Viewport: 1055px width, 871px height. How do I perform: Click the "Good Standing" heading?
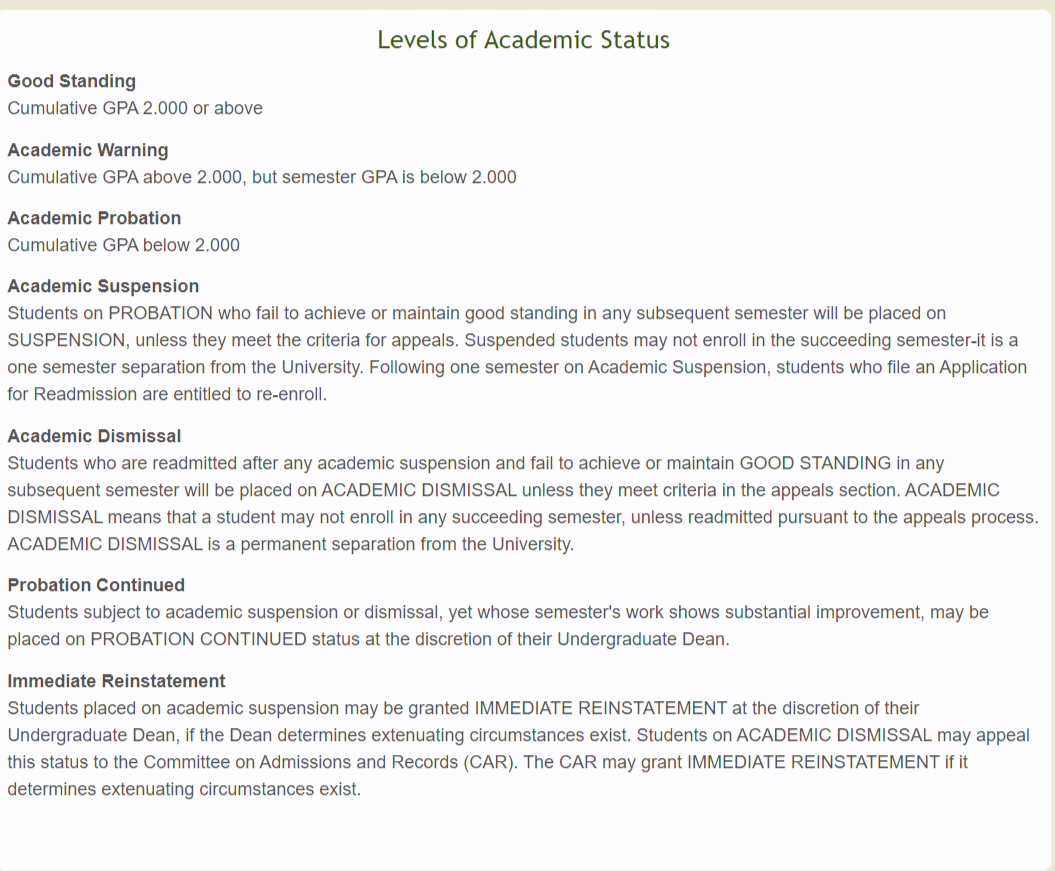click(71, 81)
